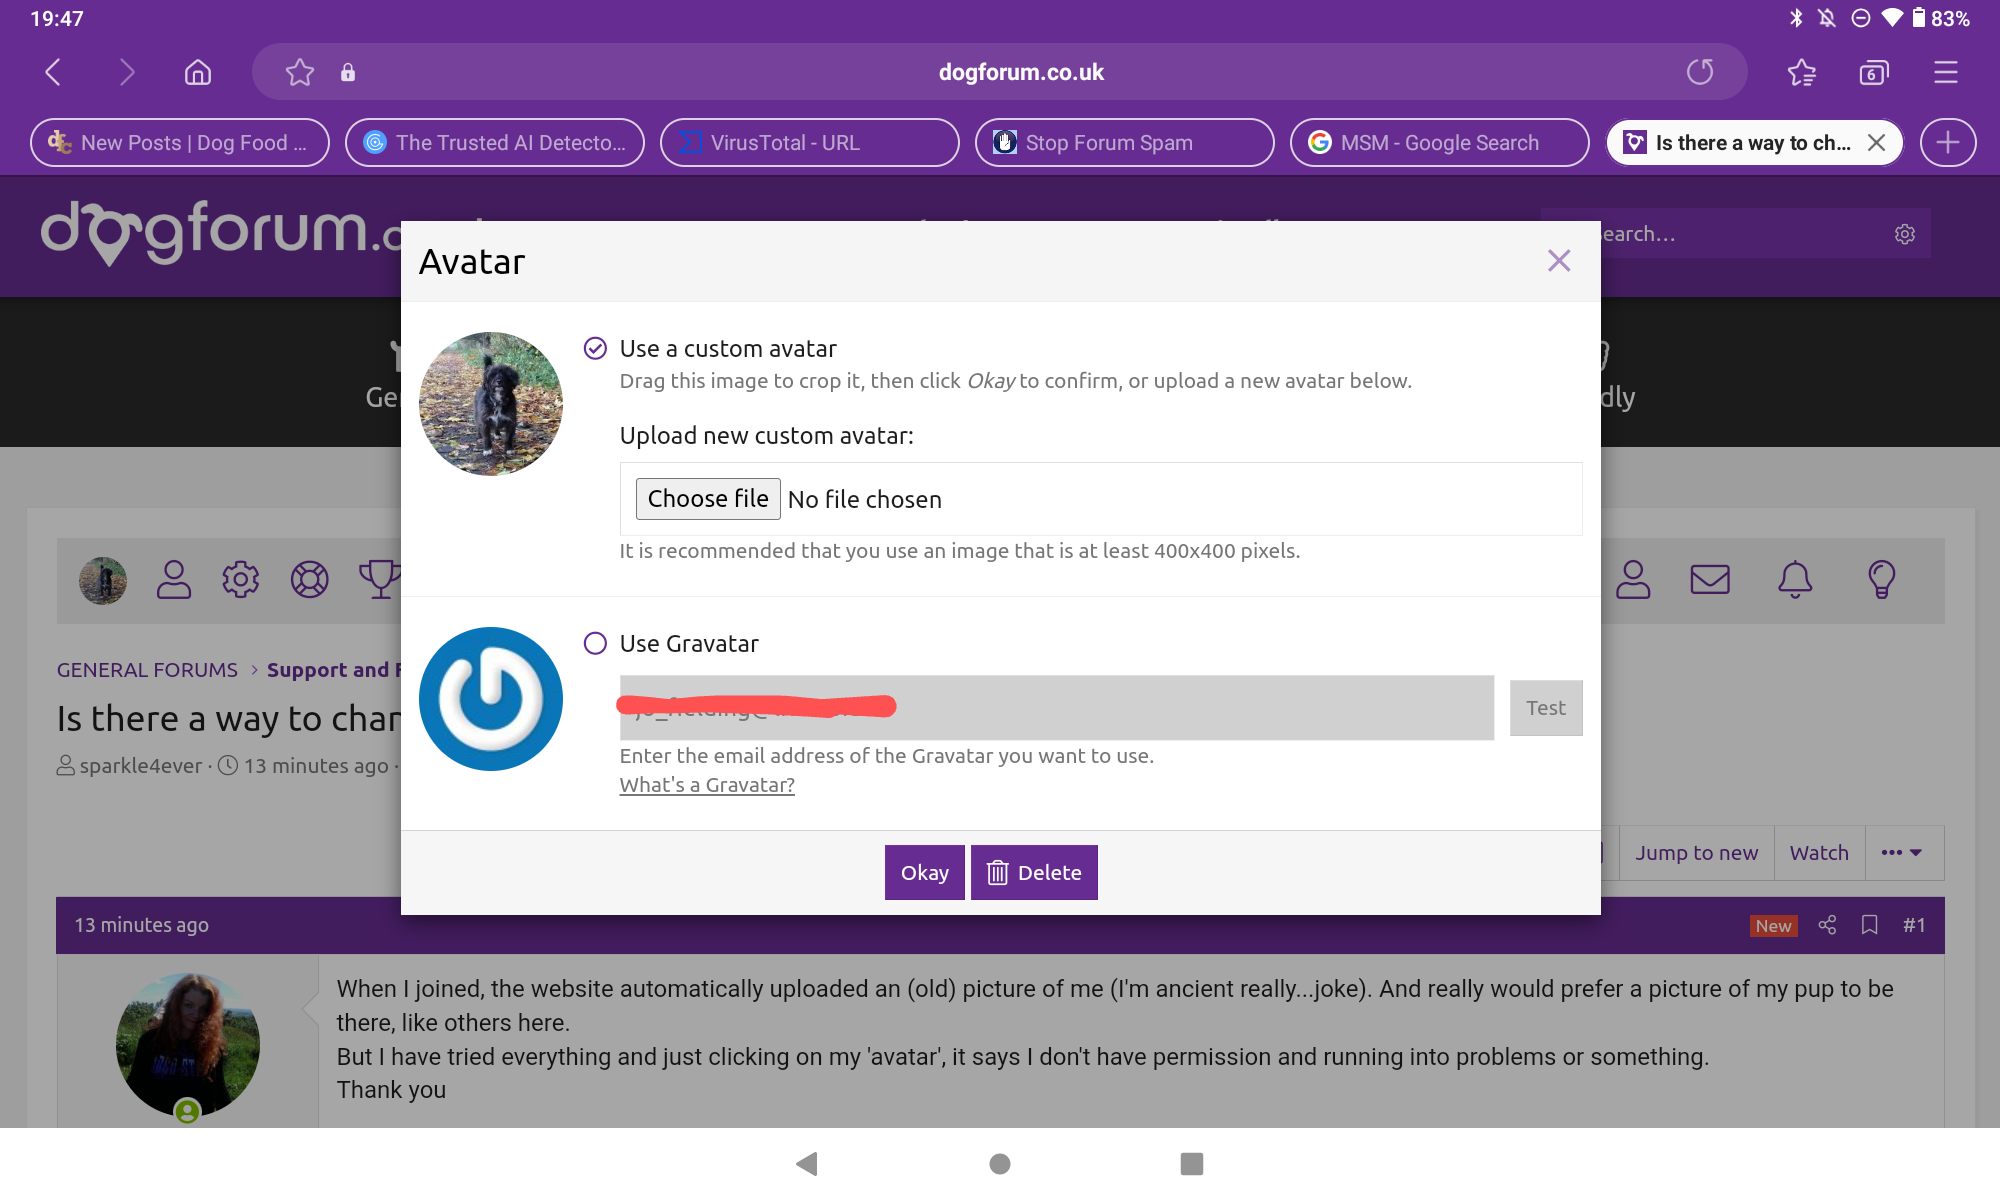
Task: Open GENERAL FORUMS breadcrumb
Action: point(147,670)
